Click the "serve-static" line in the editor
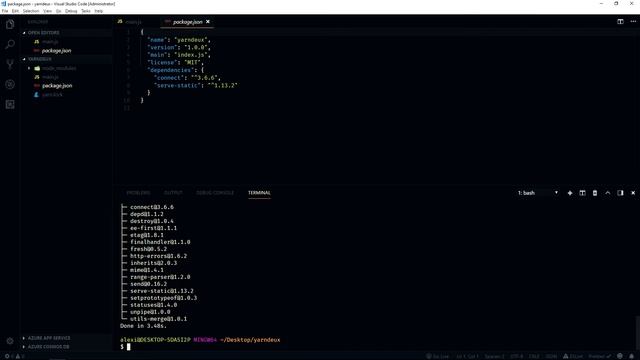The height and width of the screenshot is (360, 640). click(x=196, y=85)
